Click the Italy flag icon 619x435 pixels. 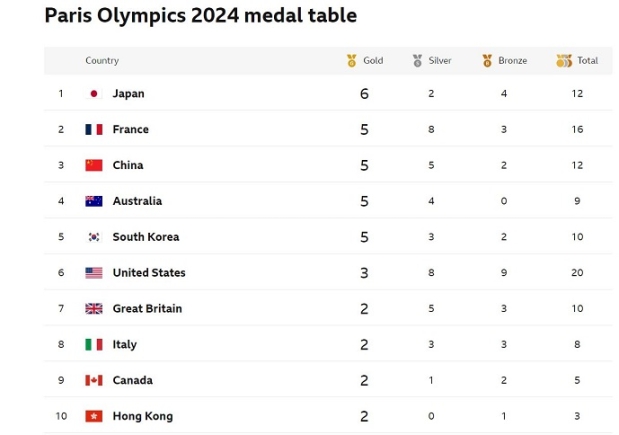94,345
